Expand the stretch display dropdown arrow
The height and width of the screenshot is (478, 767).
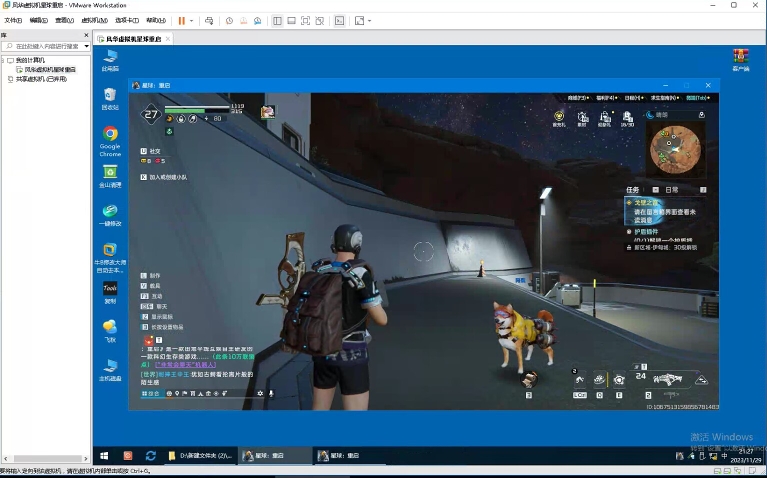click(x=369, y=21)
